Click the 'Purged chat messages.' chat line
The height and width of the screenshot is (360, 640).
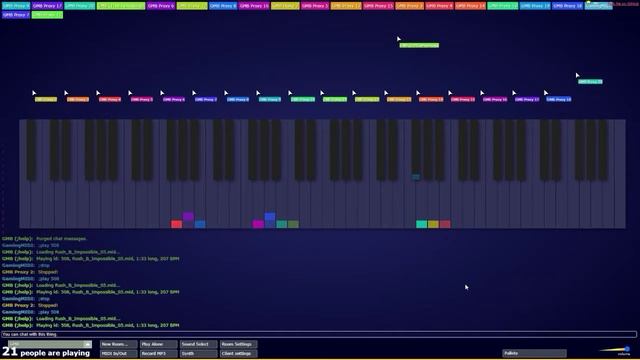pos(61,239)
